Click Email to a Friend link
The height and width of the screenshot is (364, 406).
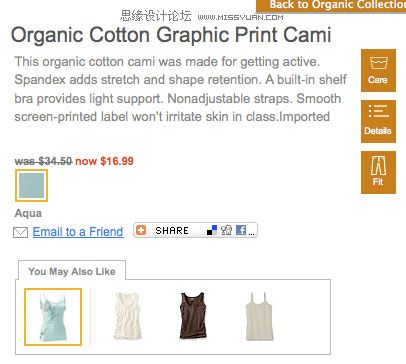pyautogui.click(x=78, y=232)
